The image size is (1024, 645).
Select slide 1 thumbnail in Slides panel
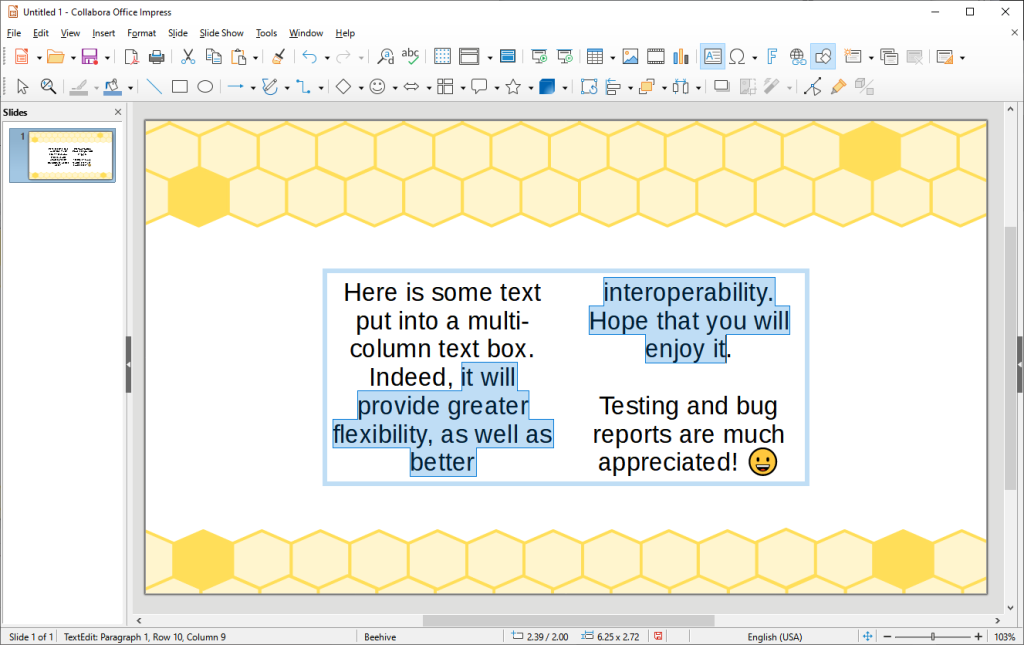coord(62,156)
